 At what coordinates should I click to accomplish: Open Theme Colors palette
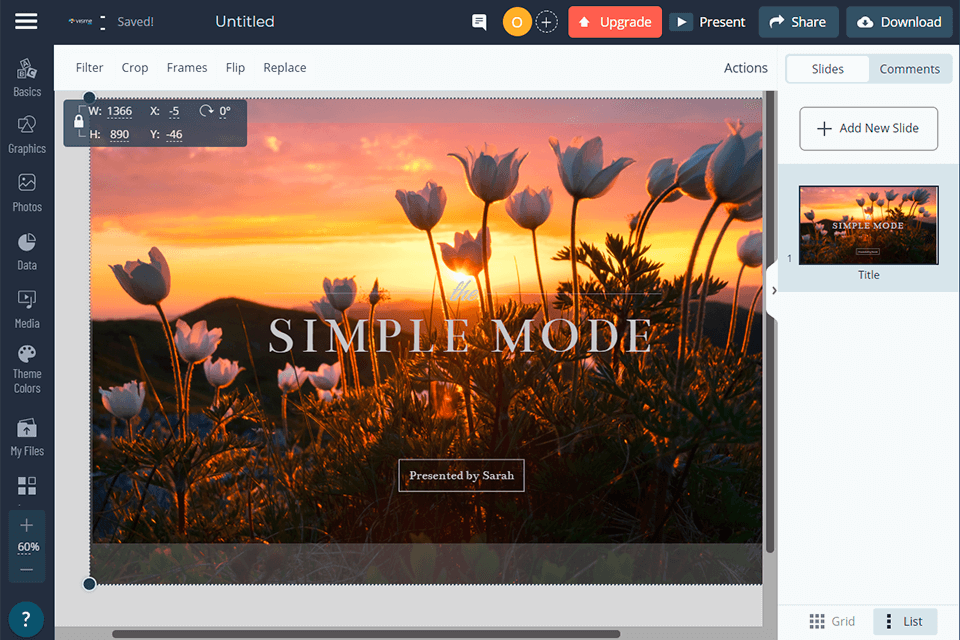coord(27,368)
